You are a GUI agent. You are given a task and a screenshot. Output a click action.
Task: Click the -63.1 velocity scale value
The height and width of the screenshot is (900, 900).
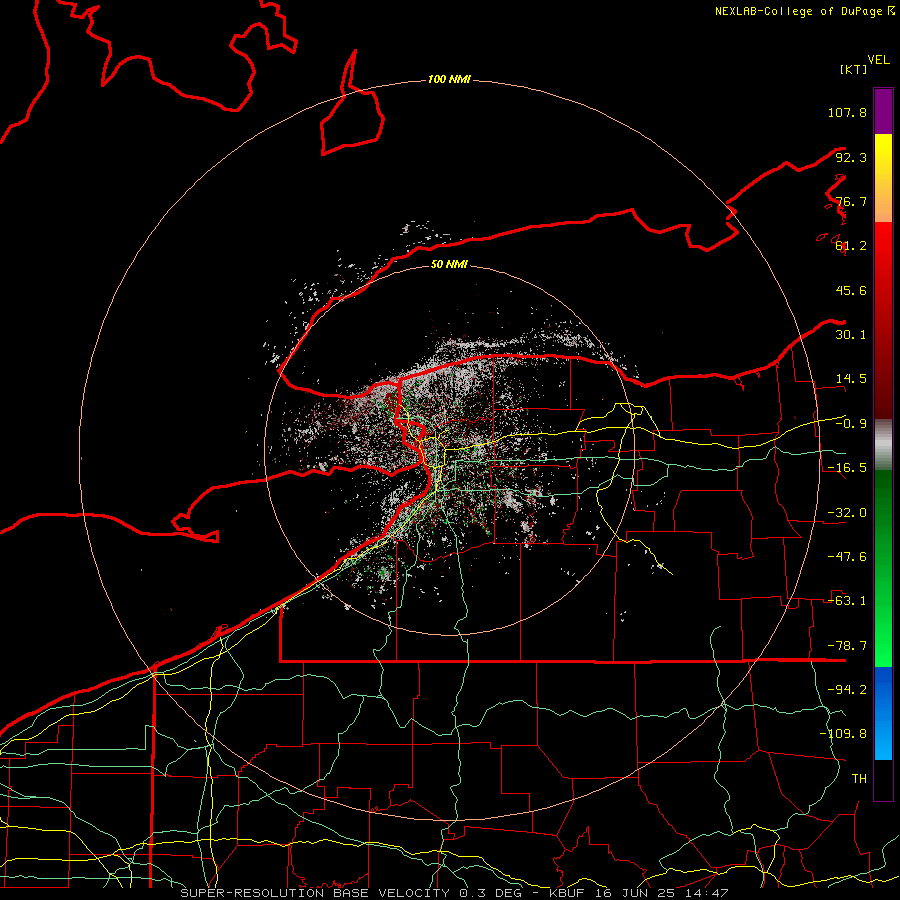847,601
